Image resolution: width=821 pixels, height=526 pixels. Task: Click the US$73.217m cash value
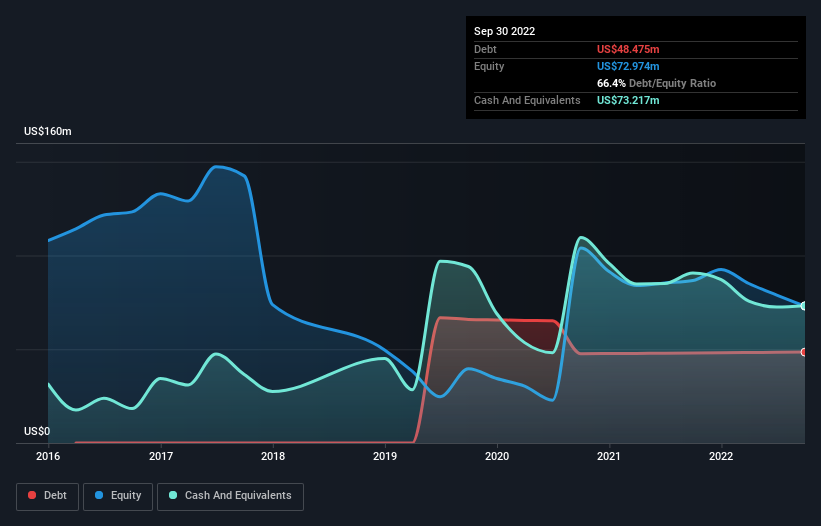coord(628,100)
